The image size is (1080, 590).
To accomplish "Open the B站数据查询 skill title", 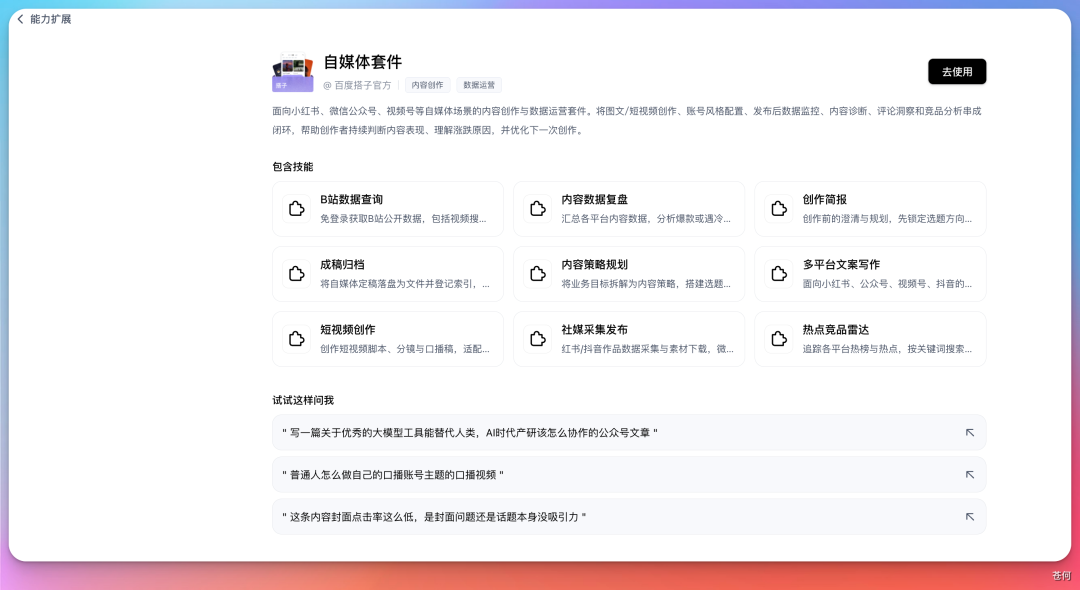I will [351, 200].
